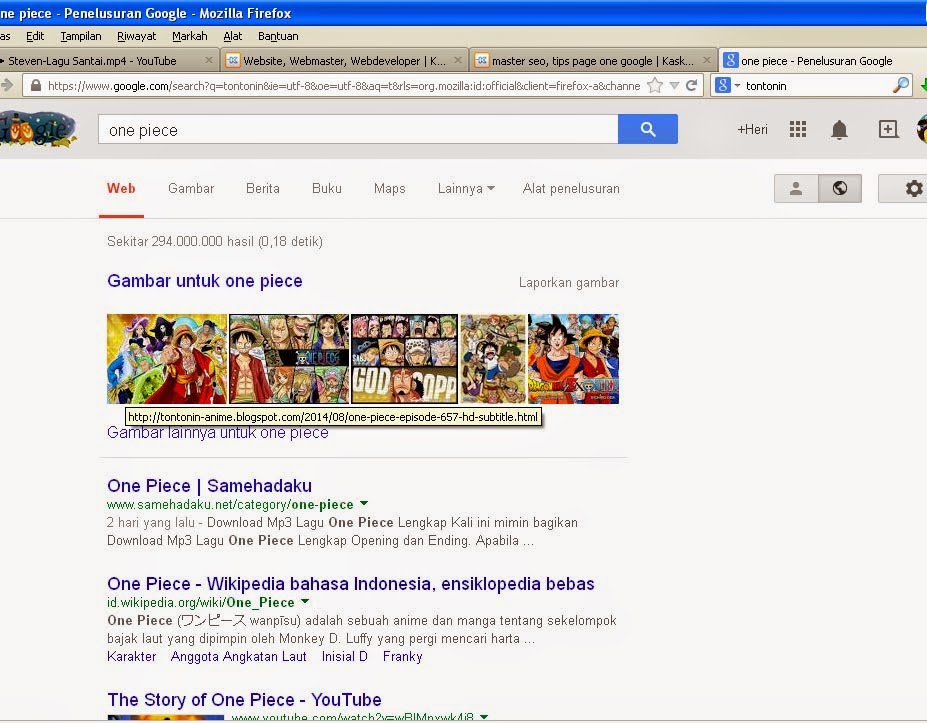Switch to the Gambar search tab

pos(190,188)
